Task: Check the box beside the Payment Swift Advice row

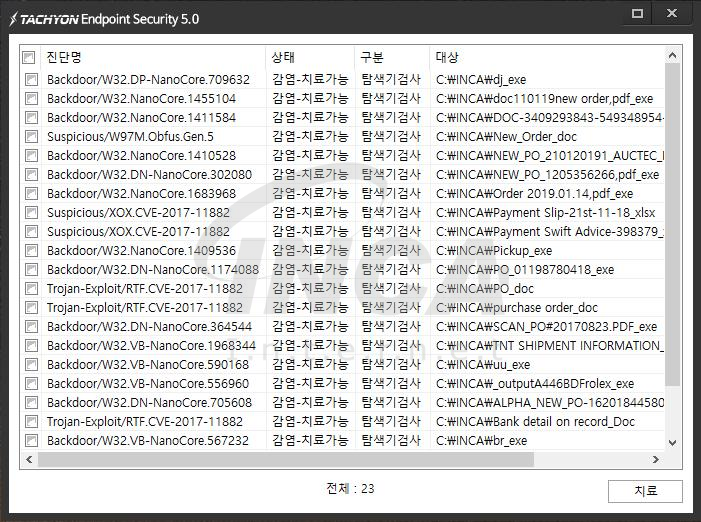Action: coord(31,232)
